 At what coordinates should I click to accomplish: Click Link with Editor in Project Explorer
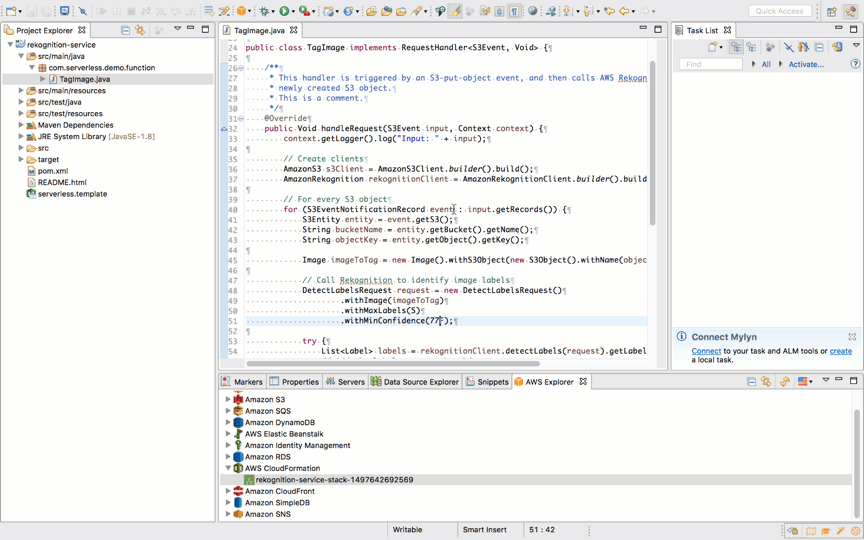pyautogui.click(x=140, y=30)
